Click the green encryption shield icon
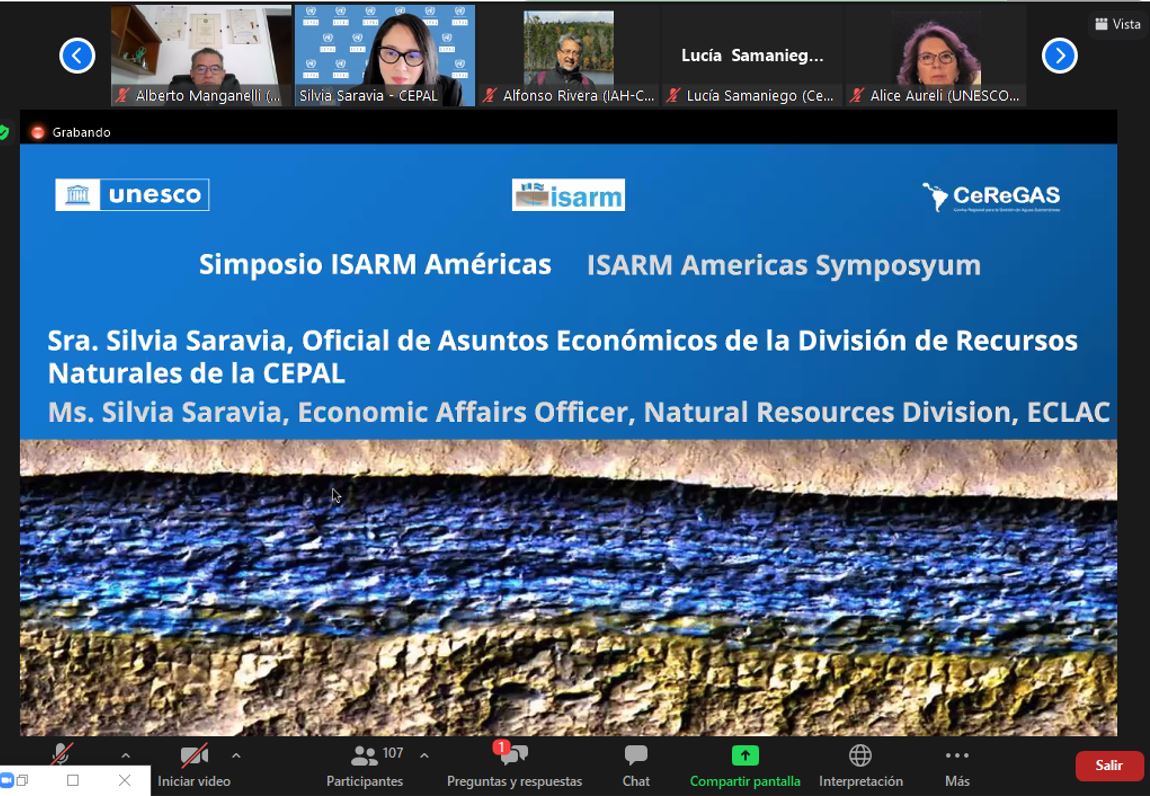 coord(4,132)
